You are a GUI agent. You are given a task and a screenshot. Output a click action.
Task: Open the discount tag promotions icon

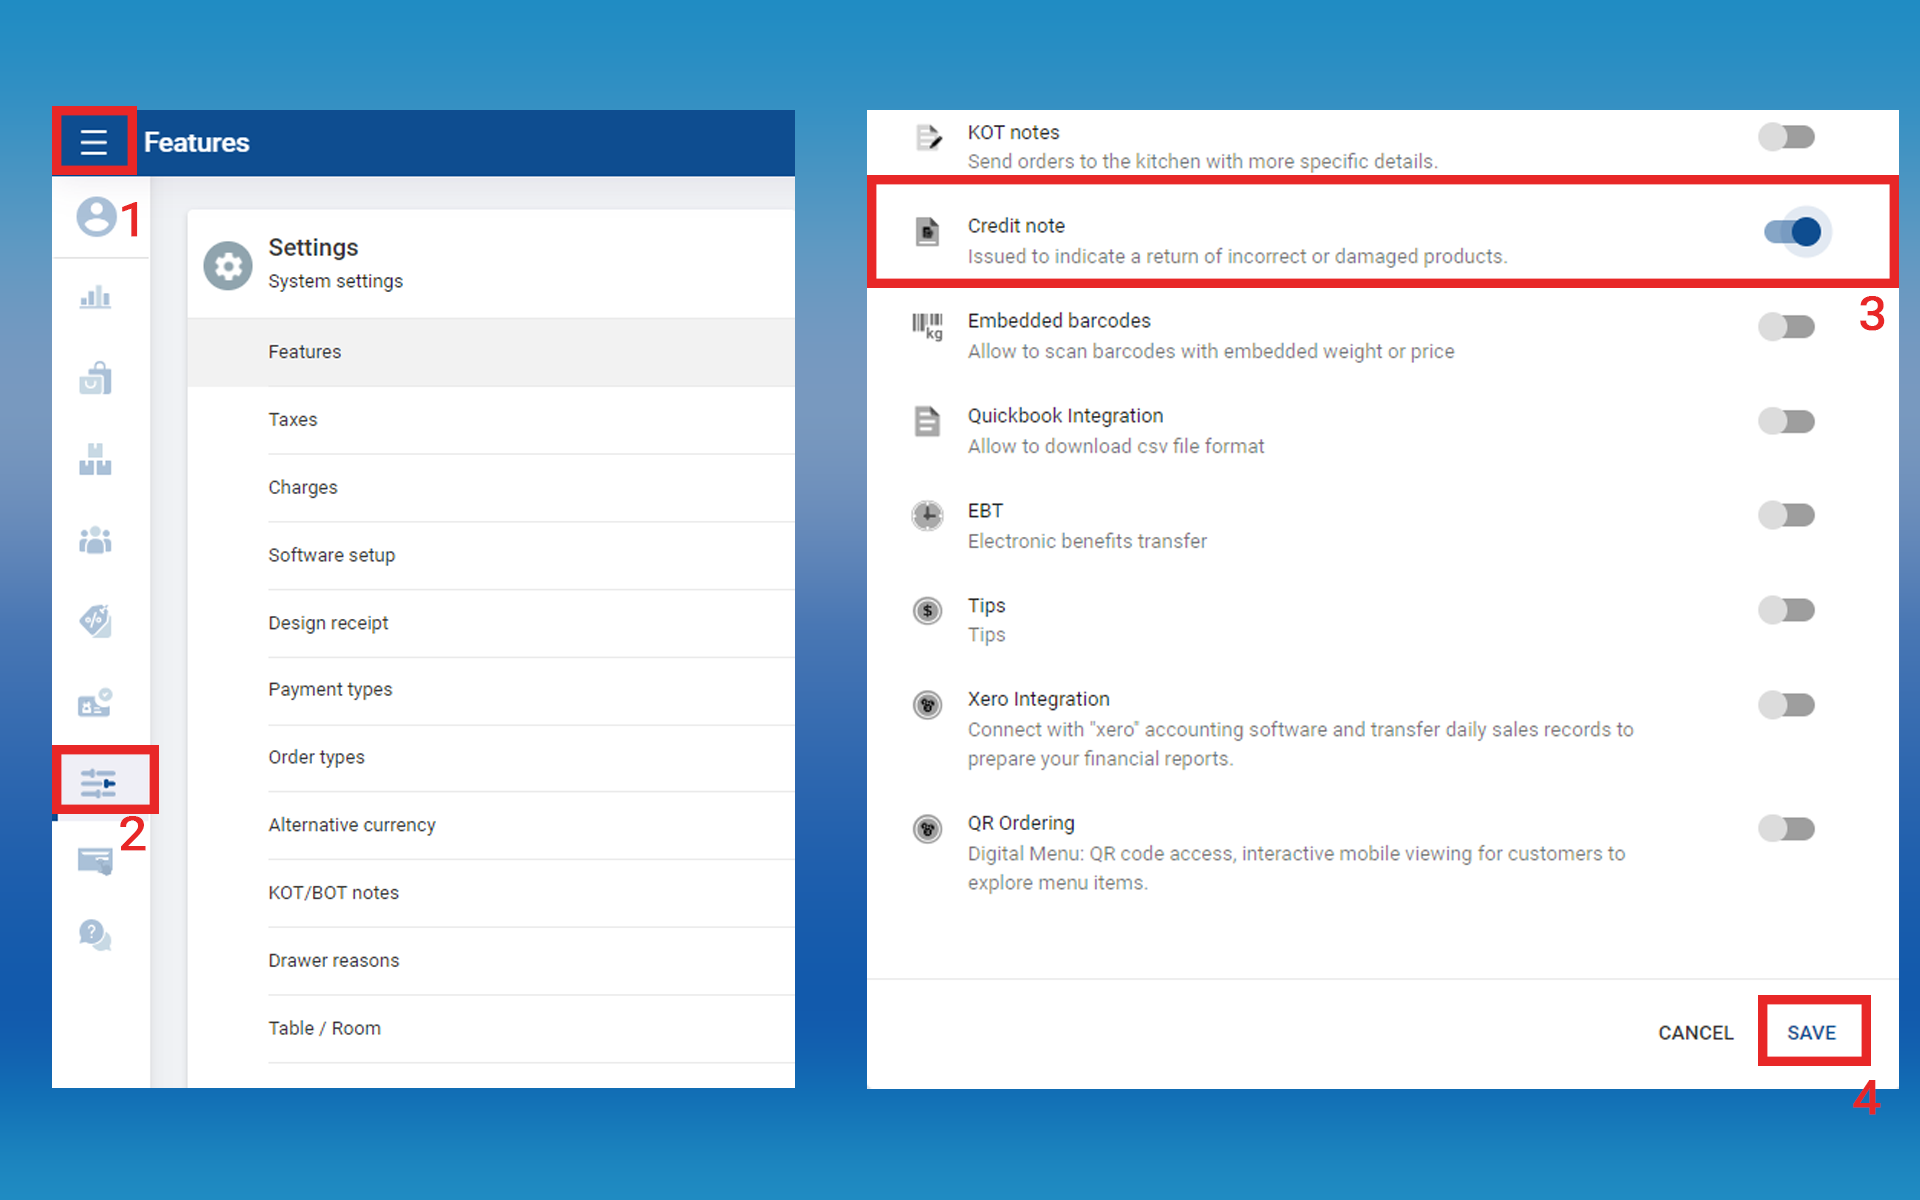pyautogui.click(x=95, y=621)
